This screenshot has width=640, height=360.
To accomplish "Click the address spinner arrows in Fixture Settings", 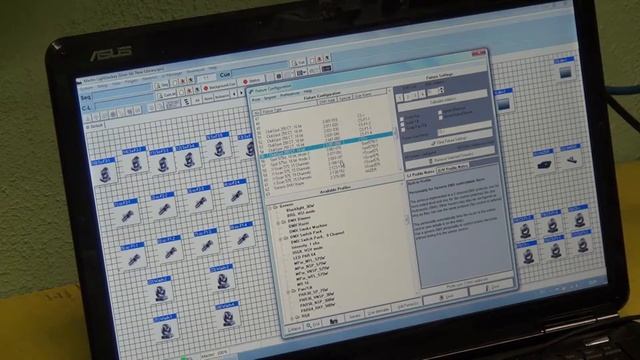I will [x=442, y=90].
